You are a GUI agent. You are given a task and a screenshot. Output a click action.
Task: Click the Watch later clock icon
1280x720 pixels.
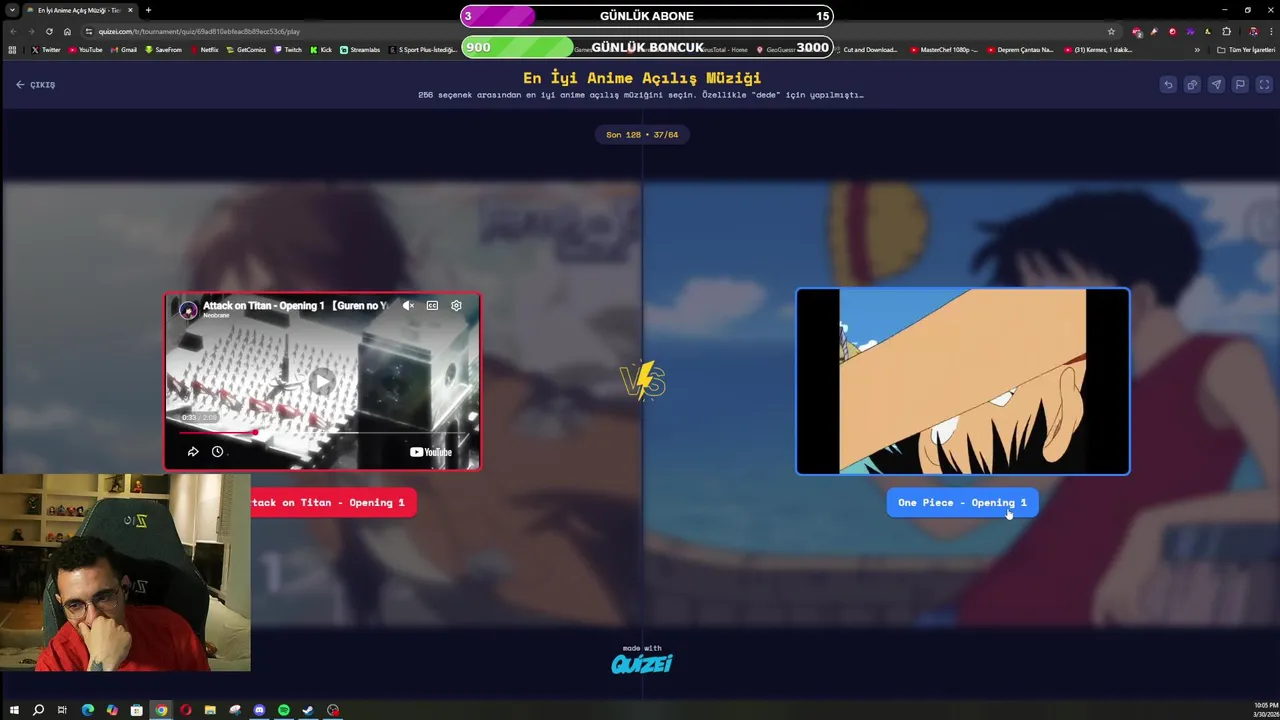tap(217, 452)
